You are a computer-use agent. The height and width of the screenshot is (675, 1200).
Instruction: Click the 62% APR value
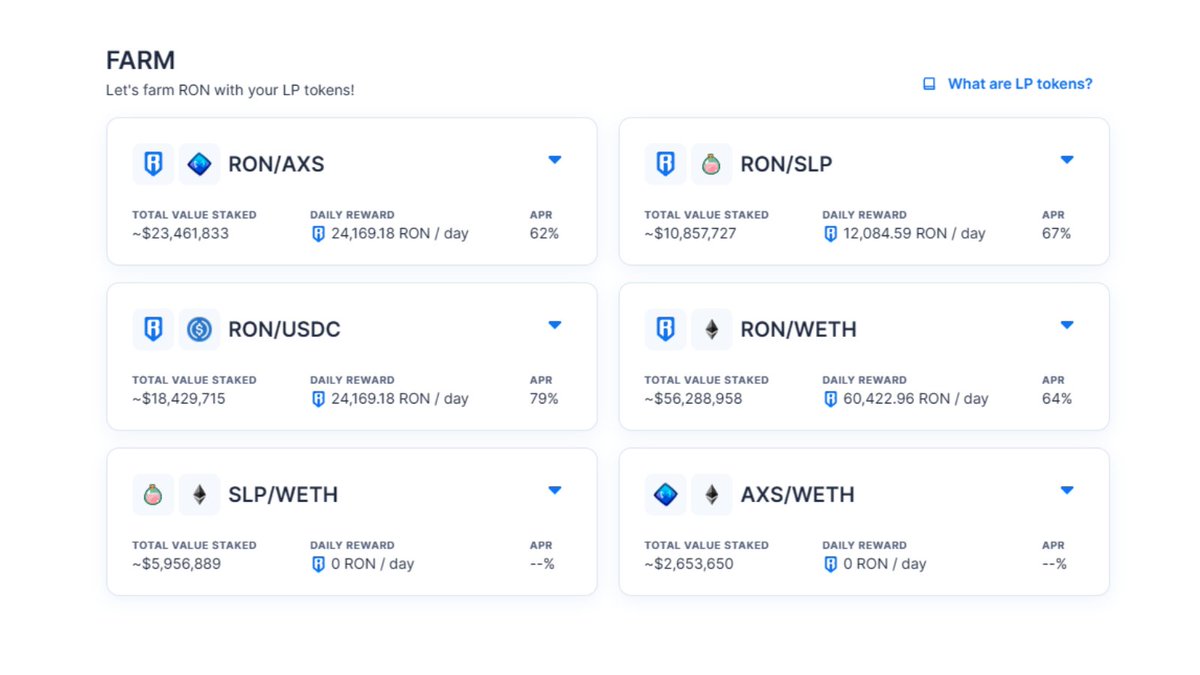pyautogui.click(x=544, y=234)
